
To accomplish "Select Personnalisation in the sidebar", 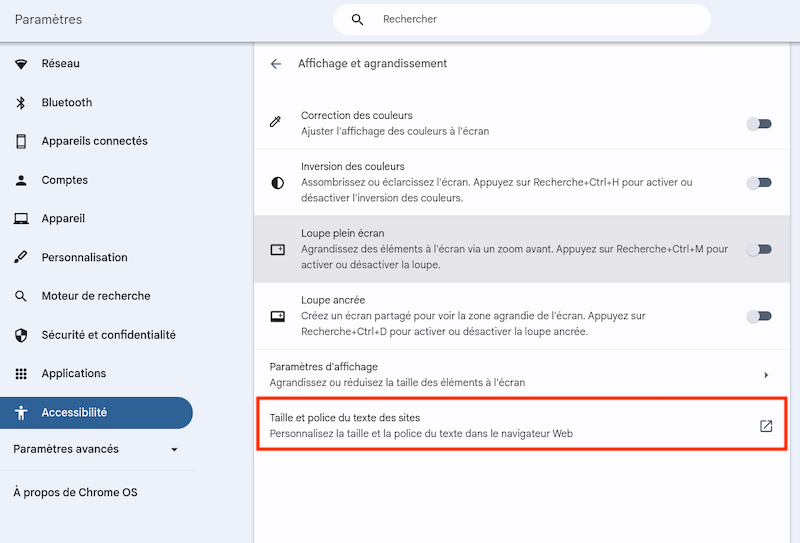I will 84,257.
